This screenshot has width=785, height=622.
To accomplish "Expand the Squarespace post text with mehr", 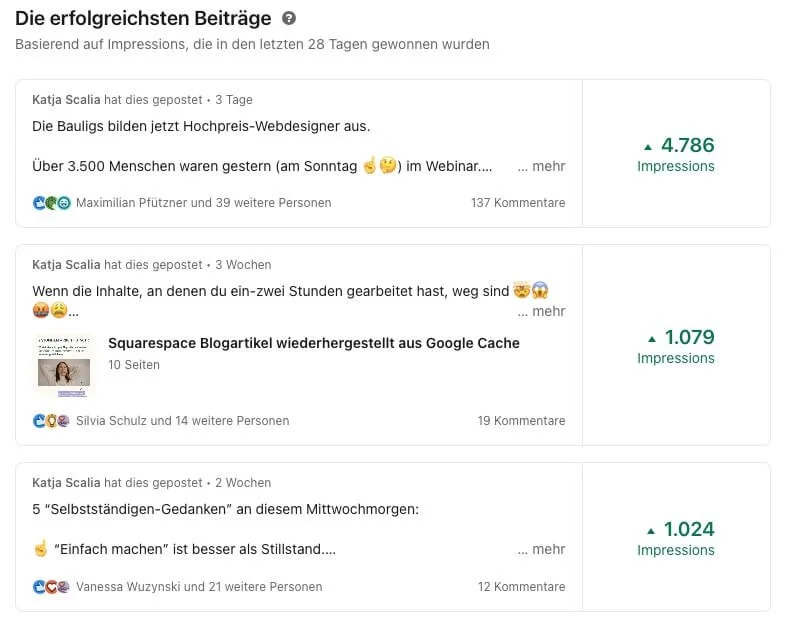I will click(541, 312).
